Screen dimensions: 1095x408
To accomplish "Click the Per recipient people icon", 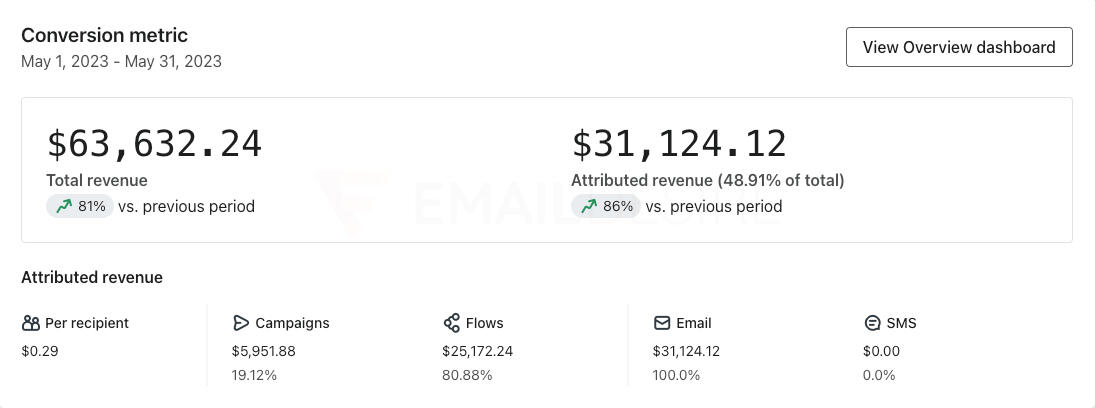I will click(x=31, y=323).
